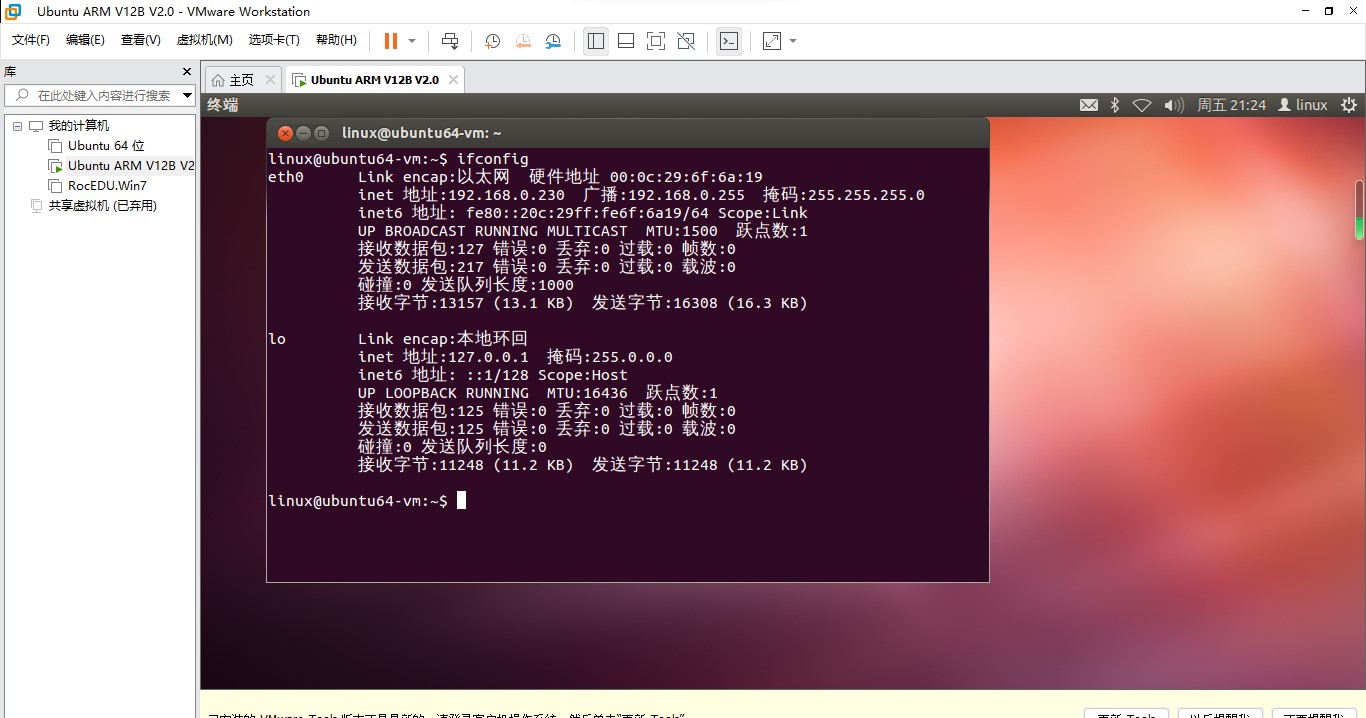
Task: Select 共享虚拟机 (已弃用) in the tree
Action: [x=103, y=206]
